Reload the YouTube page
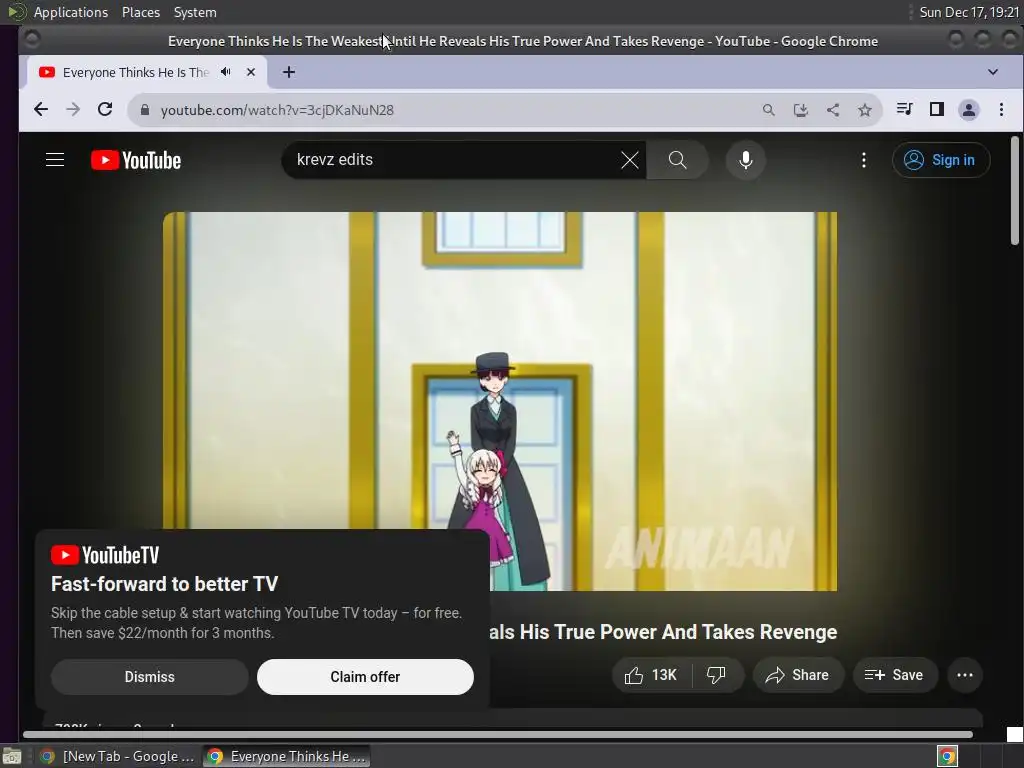The image size is (1024, 768). (105, 110)
